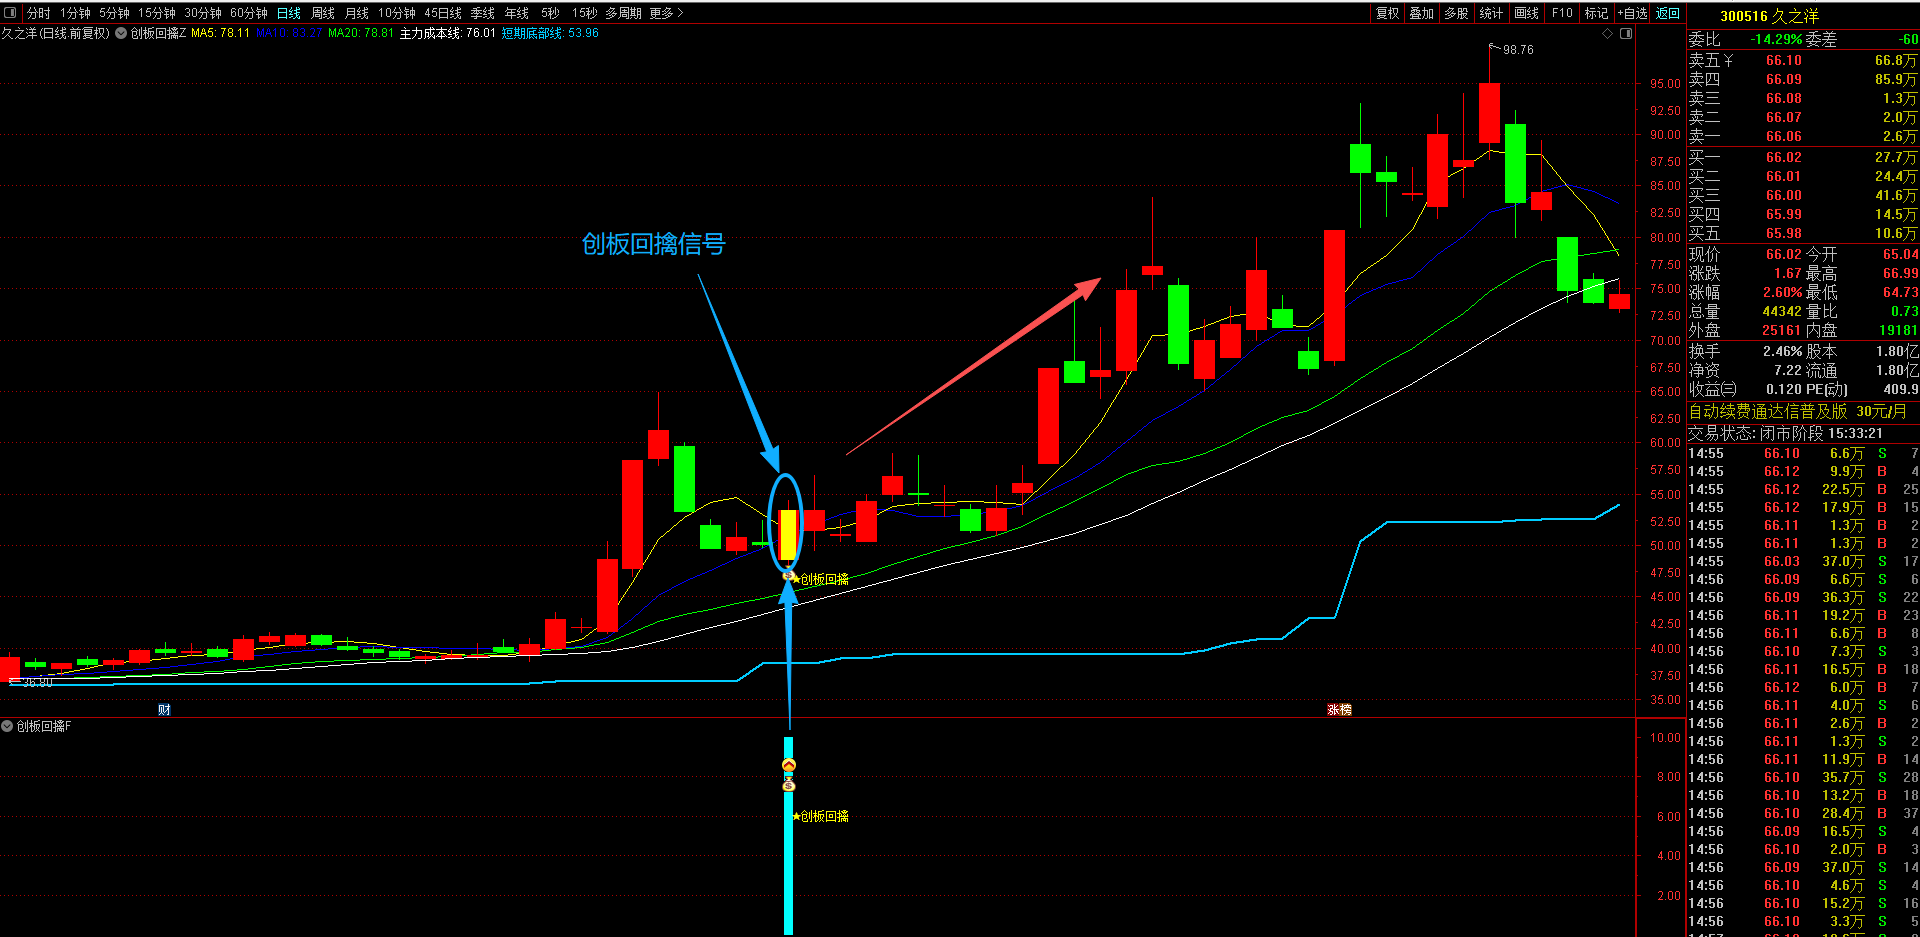Click the 叠加 overlay button

click(x=1422, y=13)
